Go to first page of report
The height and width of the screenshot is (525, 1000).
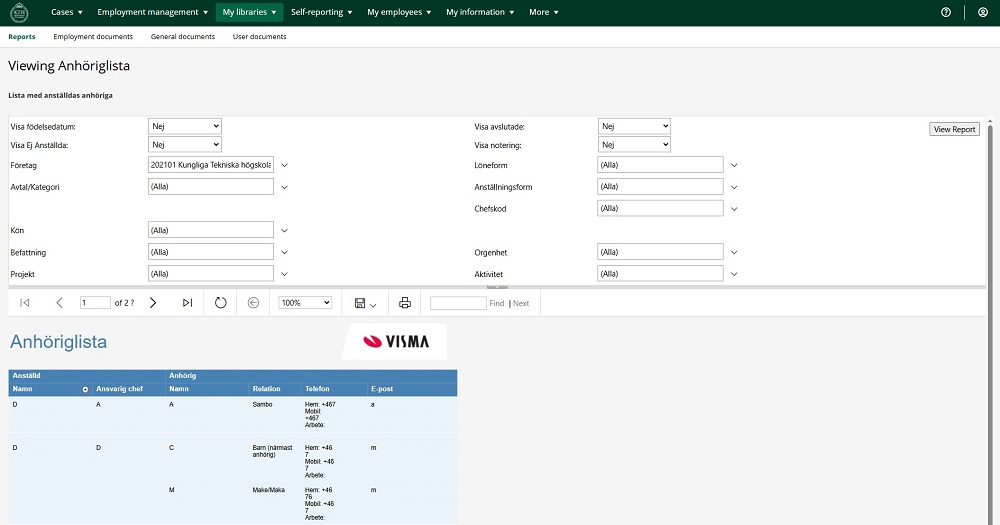coord(25,303)
